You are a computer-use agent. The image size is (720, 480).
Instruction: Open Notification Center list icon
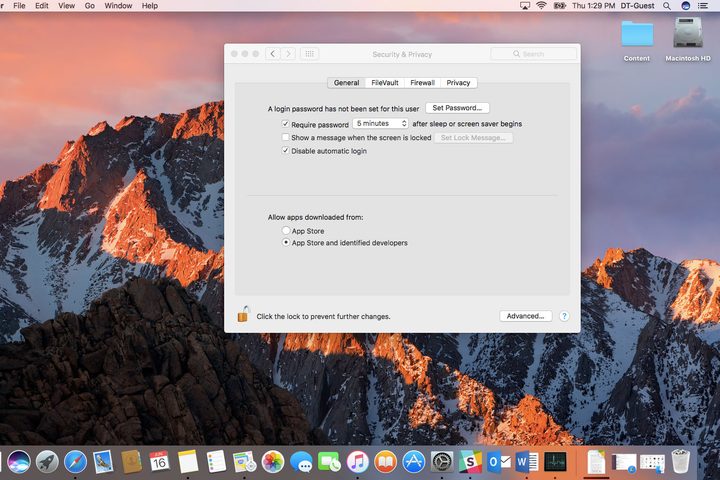703,6
